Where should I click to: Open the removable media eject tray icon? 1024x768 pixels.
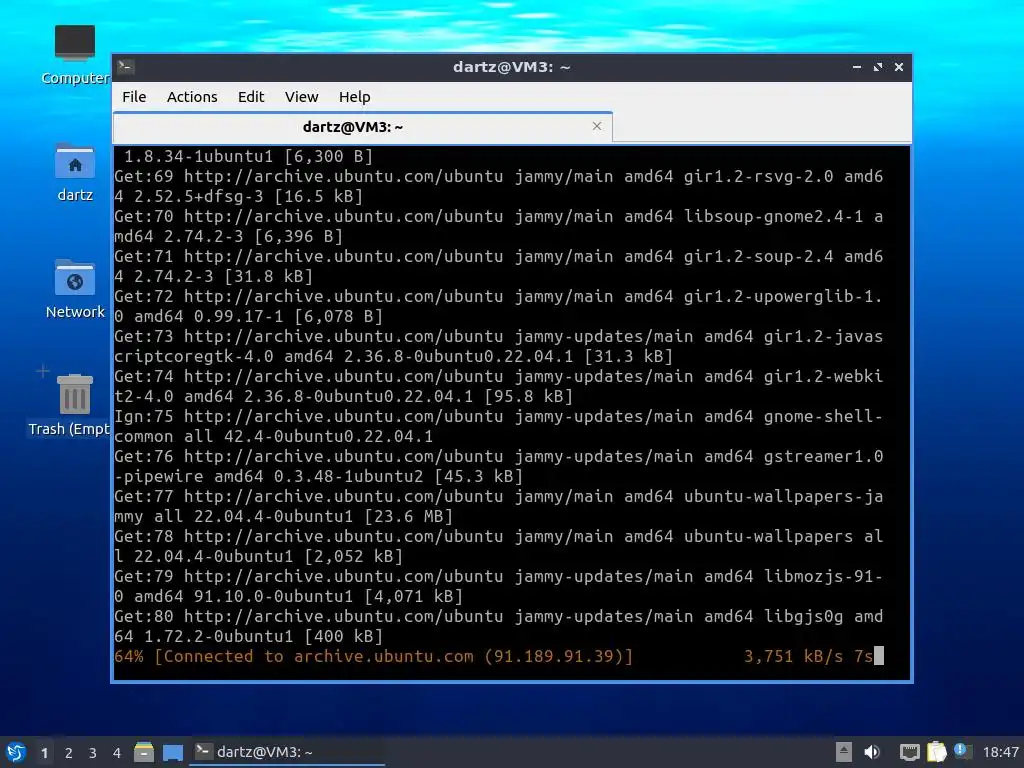pyautogui.click(x=844, y=752)
